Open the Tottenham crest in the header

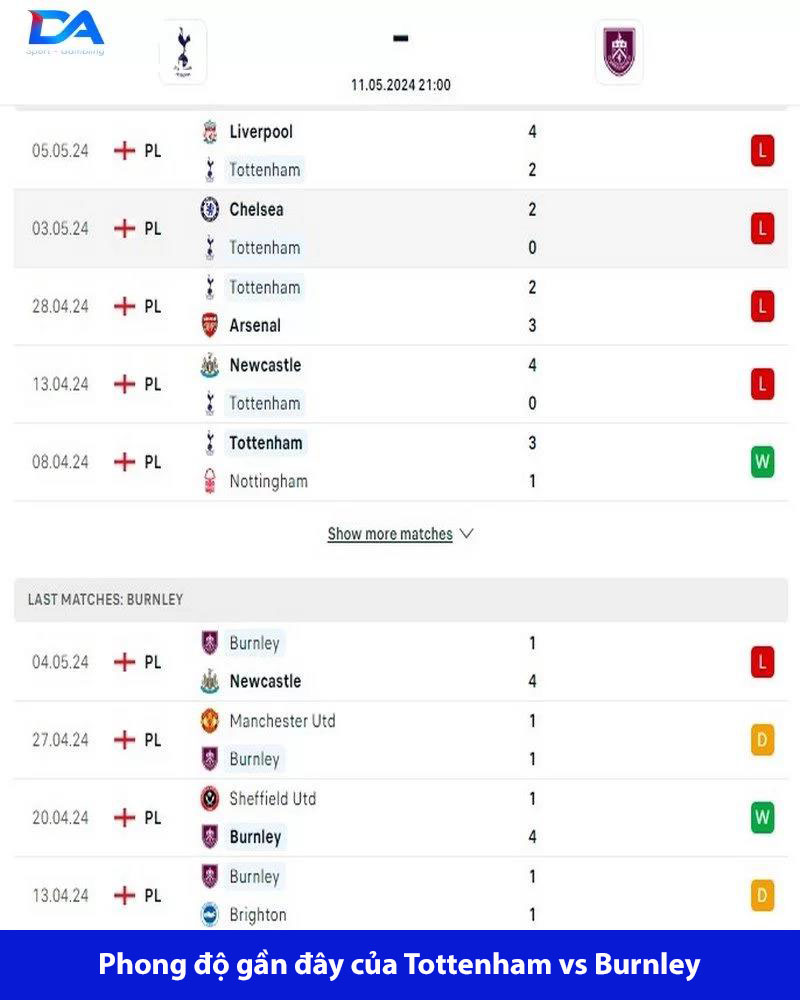(183, 52)
